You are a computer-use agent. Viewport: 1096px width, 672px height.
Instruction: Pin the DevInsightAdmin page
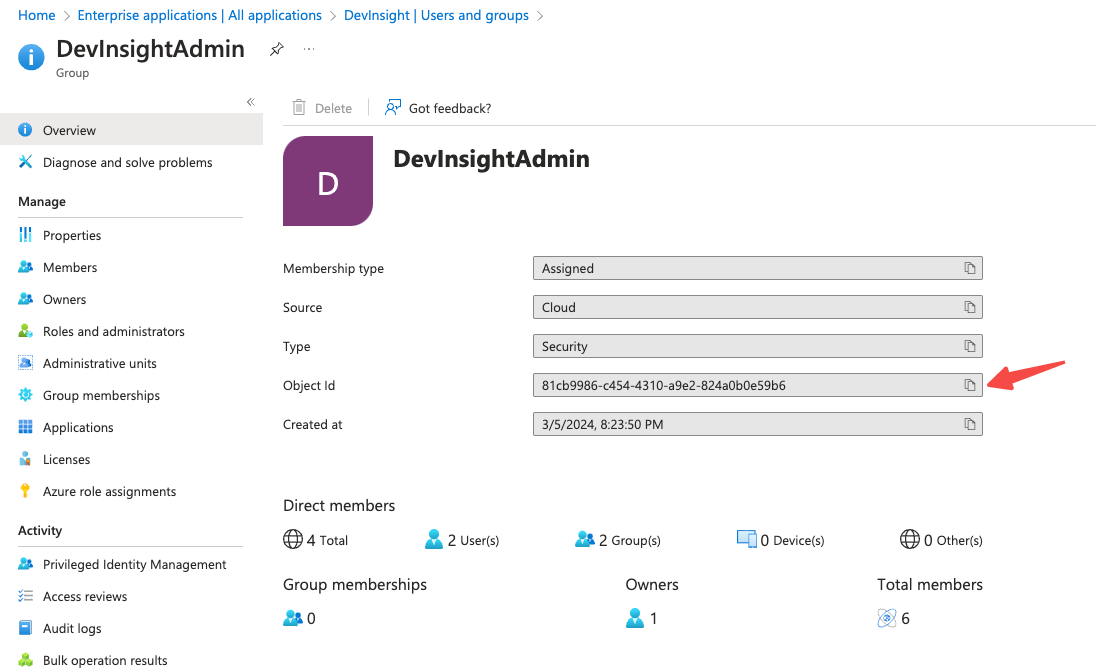277,48
